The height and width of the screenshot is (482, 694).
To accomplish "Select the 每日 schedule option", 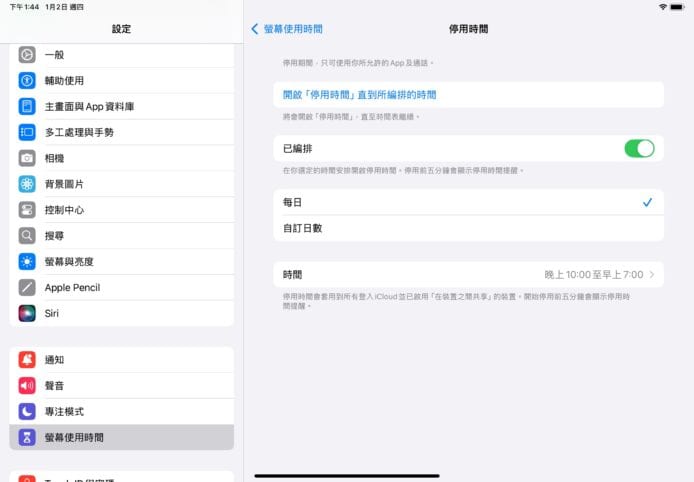I will click(468, 202).
